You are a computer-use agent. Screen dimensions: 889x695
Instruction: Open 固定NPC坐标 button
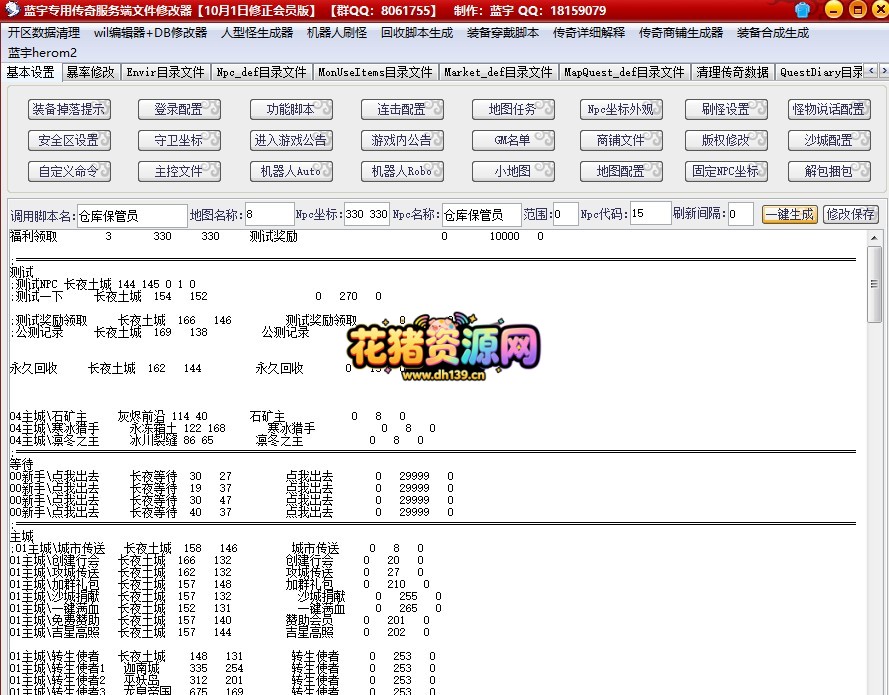tap(726, 171)
